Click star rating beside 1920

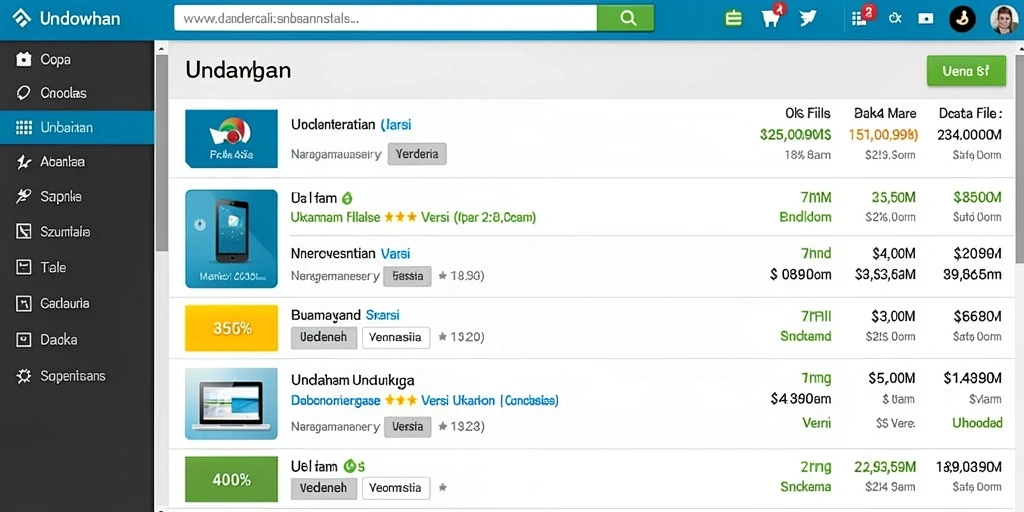[443, 337]
